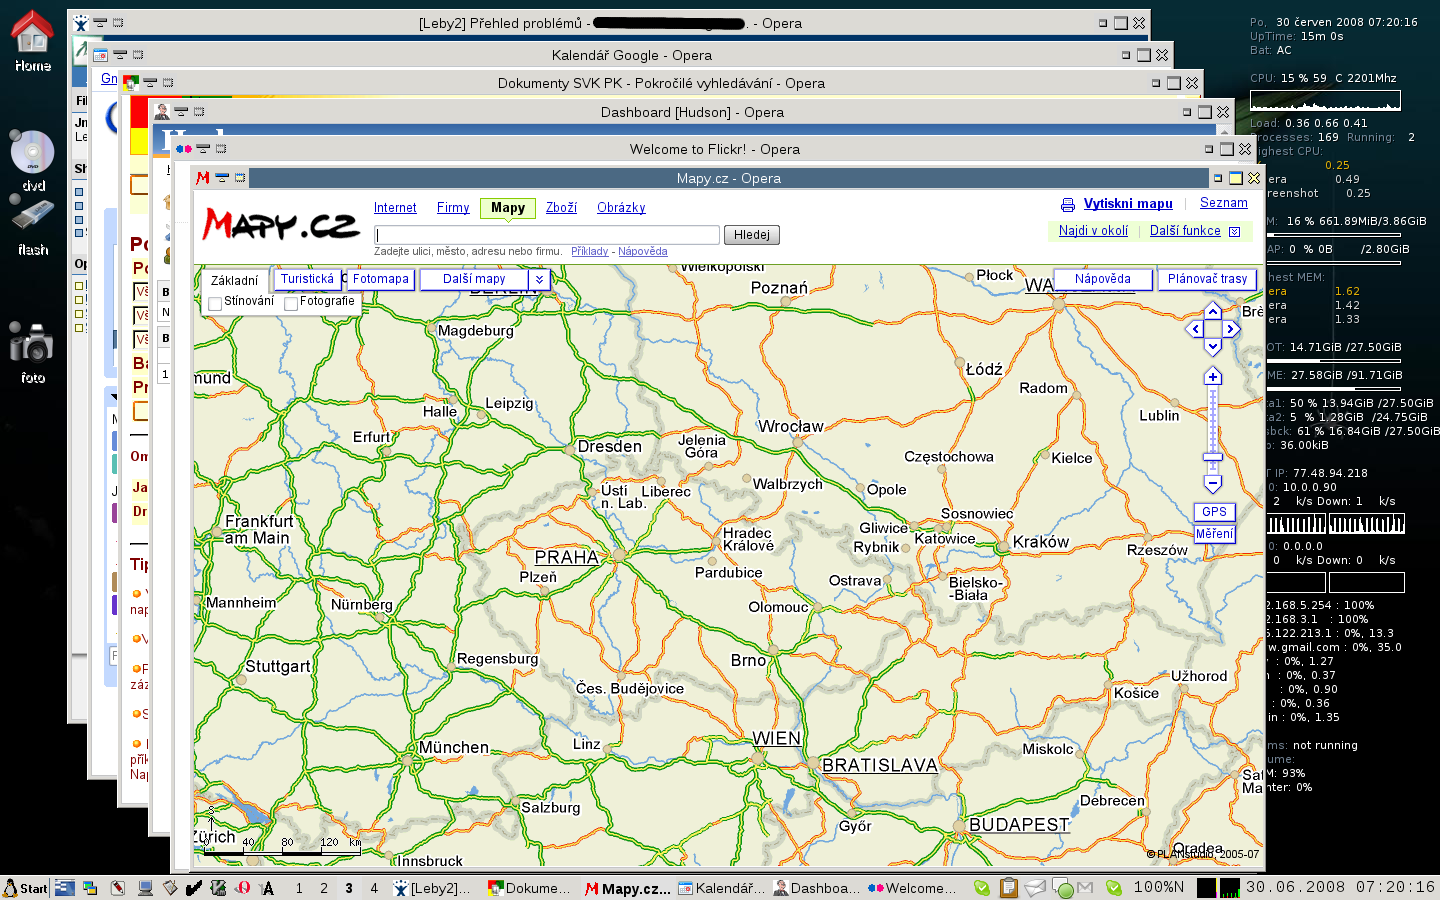Switch to the Welcome Flickr taskbar window
The width and height of the screenshot is (1440, 900).
(x=912, y=888)
